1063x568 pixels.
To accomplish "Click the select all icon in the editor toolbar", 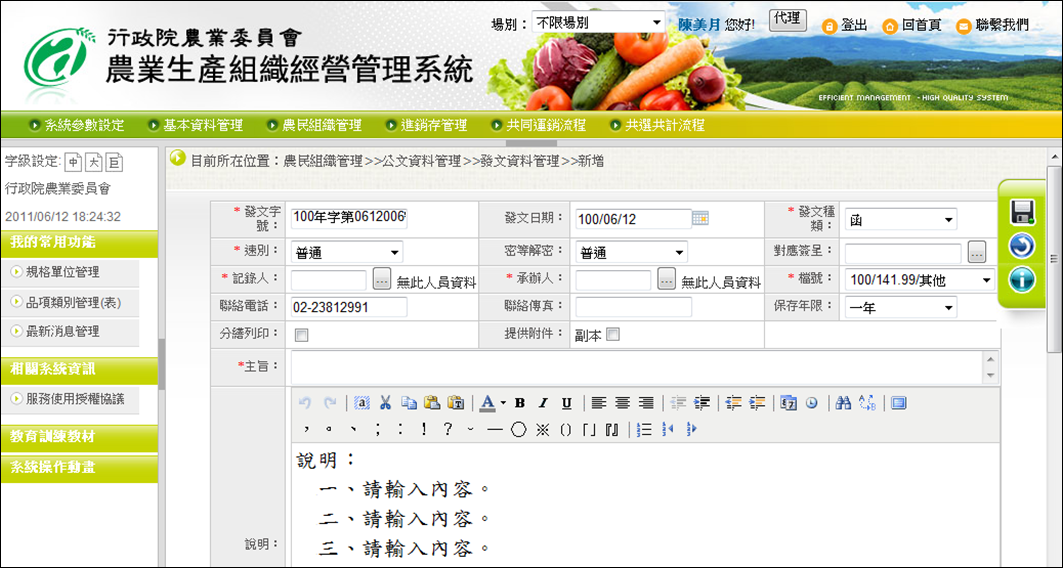I will 362,403.
